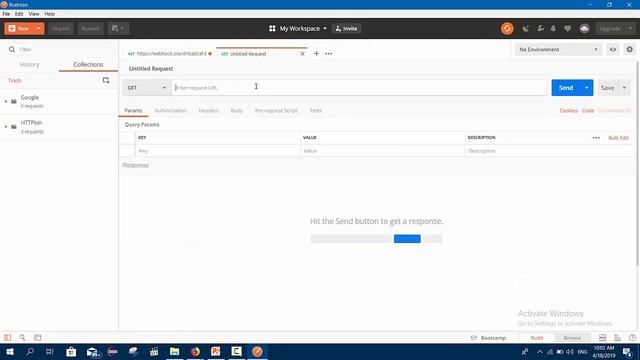Viewport: 640px width, 360px height.
Task: Open the Cookies link
Action: coord(568,111)
